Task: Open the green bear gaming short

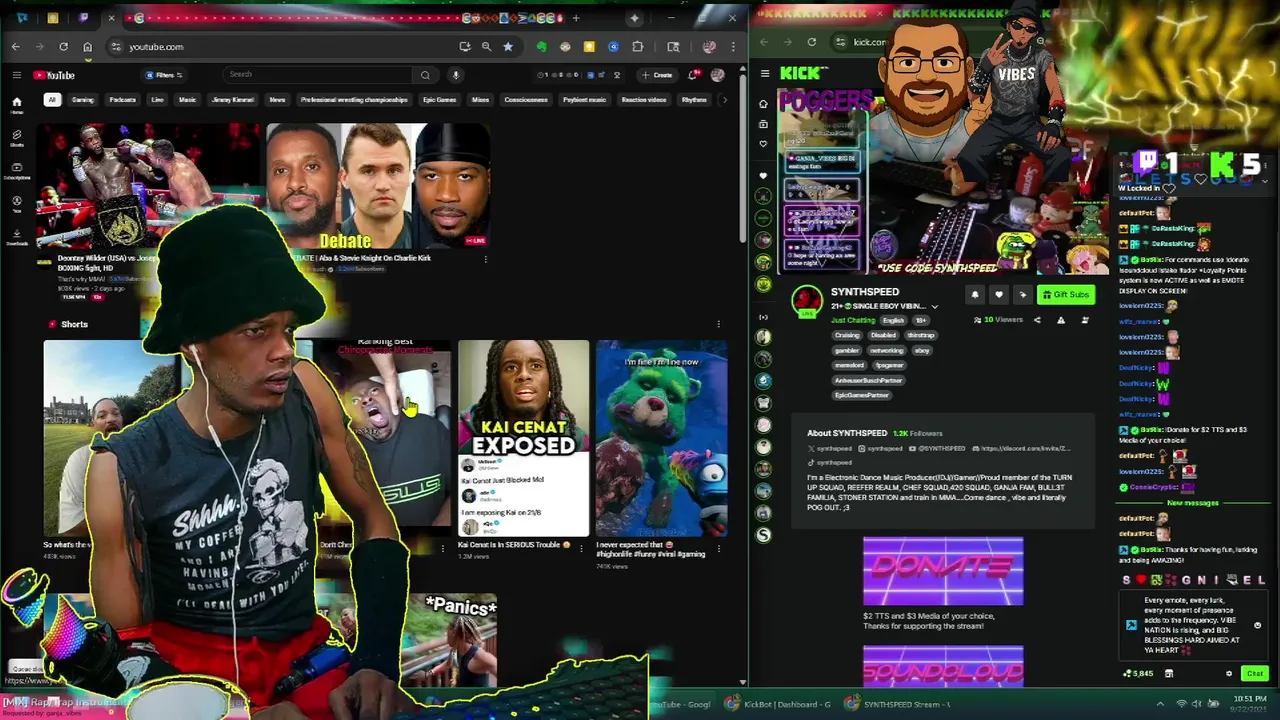Action: [661, 438]
